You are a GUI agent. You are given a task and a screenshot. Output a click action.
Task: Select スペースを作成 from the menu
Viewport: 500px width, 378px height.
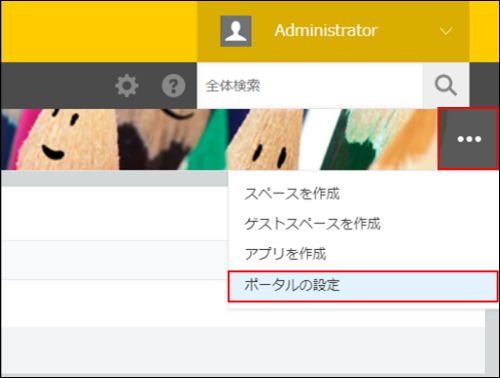click(363, 194)
